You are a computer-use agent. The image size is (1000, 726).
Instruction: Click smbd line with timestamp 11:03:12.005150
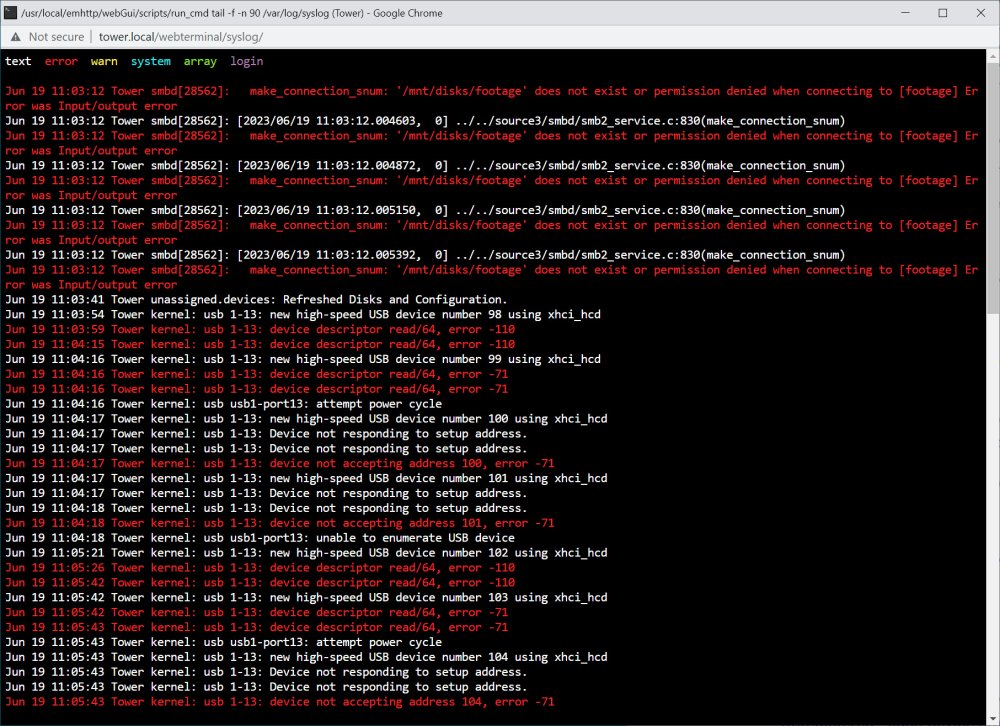point(425,210)
